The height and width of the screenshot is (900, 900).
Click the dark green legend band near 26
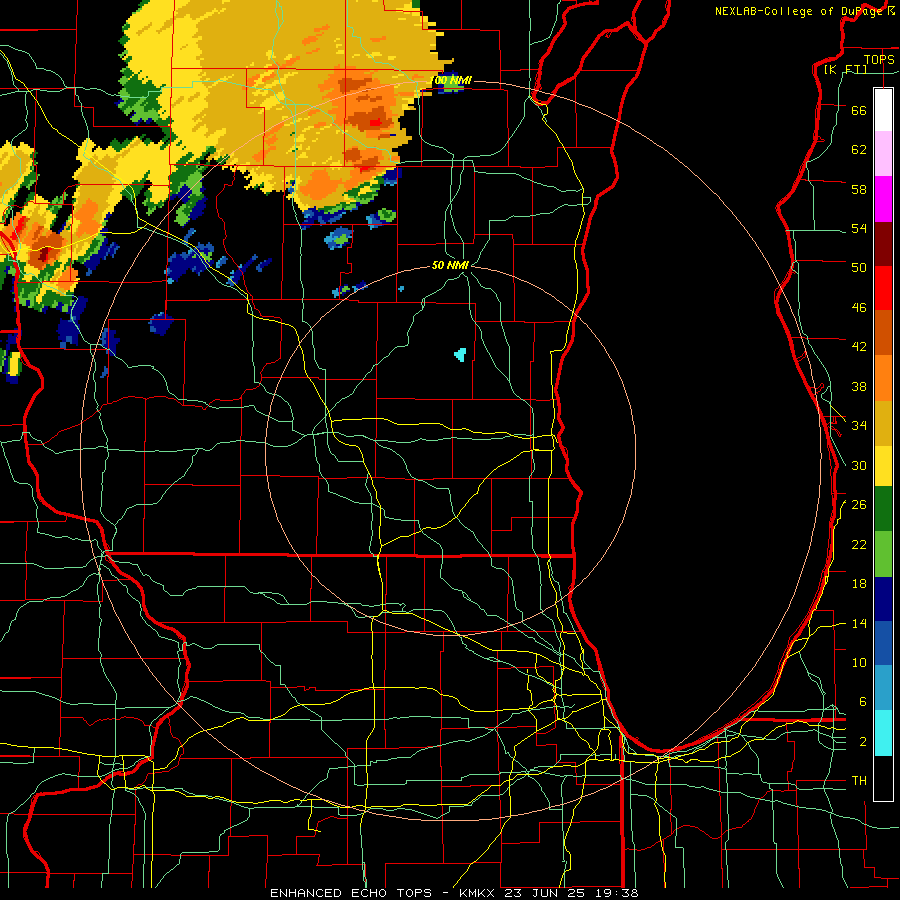tap(883, 509)
